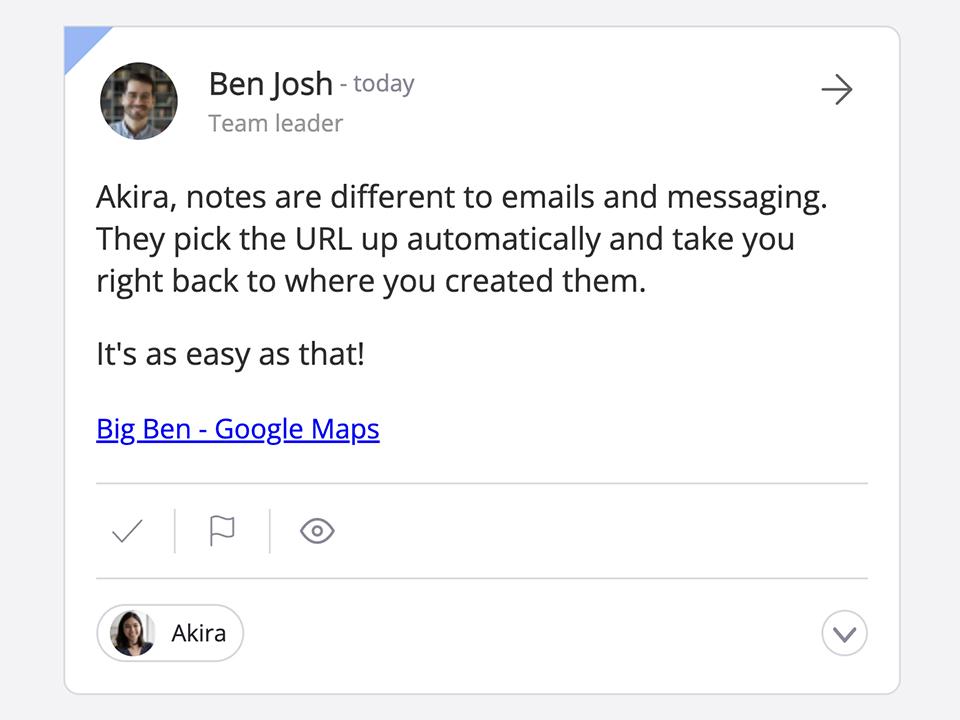Click the word "URL" in the message
The height and width of the screenshot is (720, 960).
323,239
